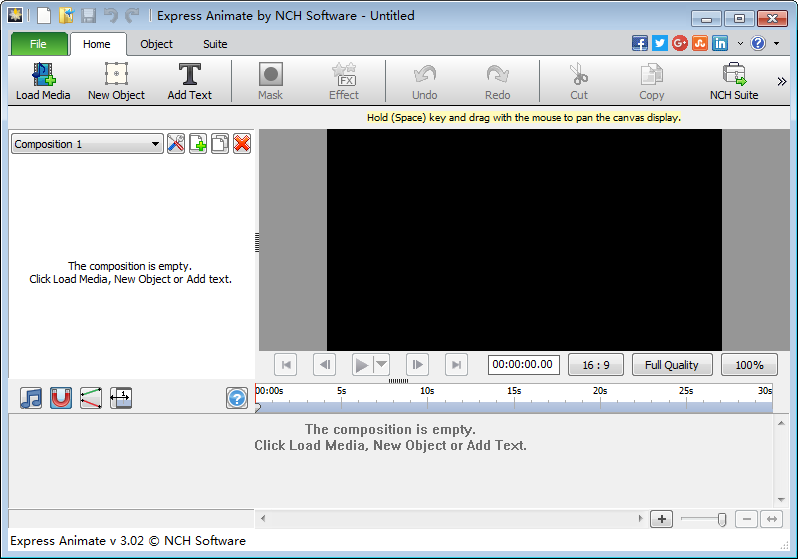Viewport: 798px width, 559px height.
Task: Zoom in timeline with plus button
Action: point(662,519)
